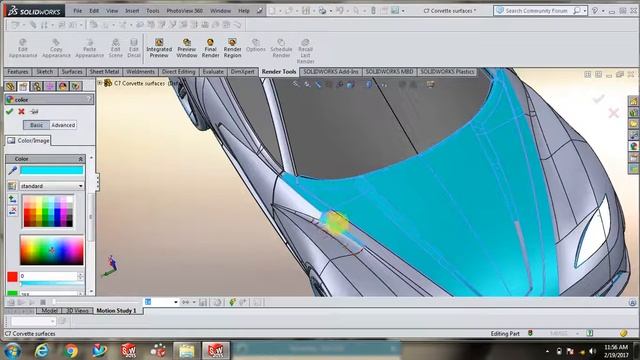The height and width of the screenshot is (360, 640).
Task: Open ConfigurationManager panel icon
Action: pyautogui.click(x=36, y=86)
